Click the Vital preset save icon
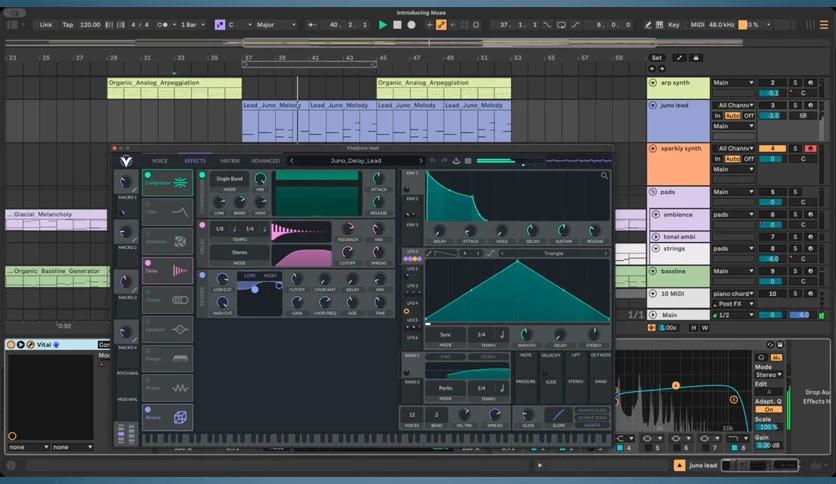This screenshot has width=836, height=484. click(456, 160)
